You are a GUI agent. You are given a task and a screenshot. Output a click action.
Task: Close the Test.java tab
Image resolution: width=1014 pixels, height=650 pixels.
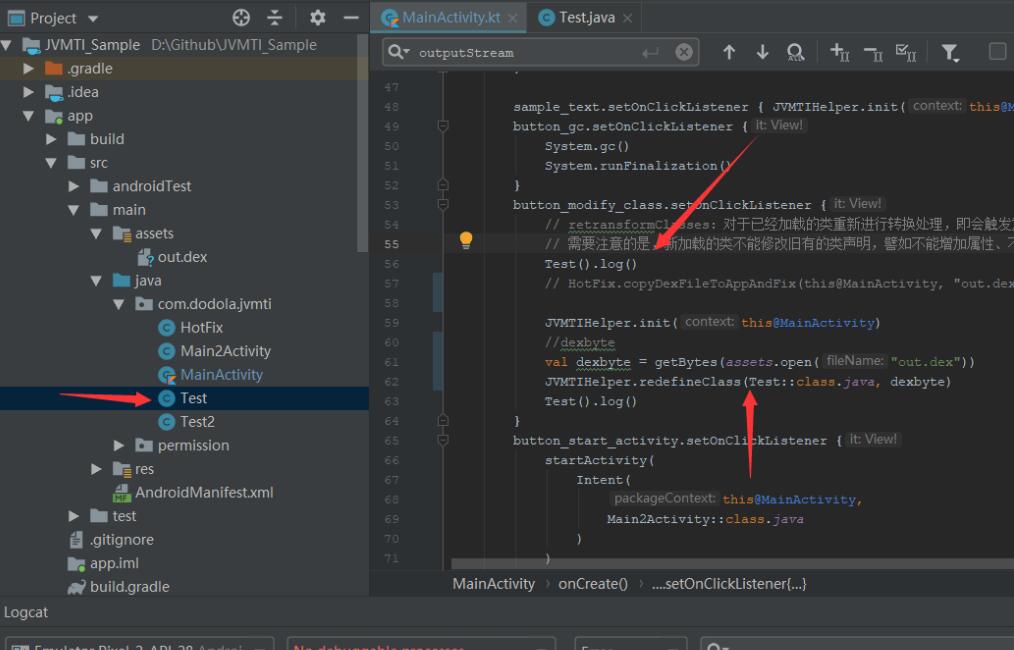click(627, 18)
